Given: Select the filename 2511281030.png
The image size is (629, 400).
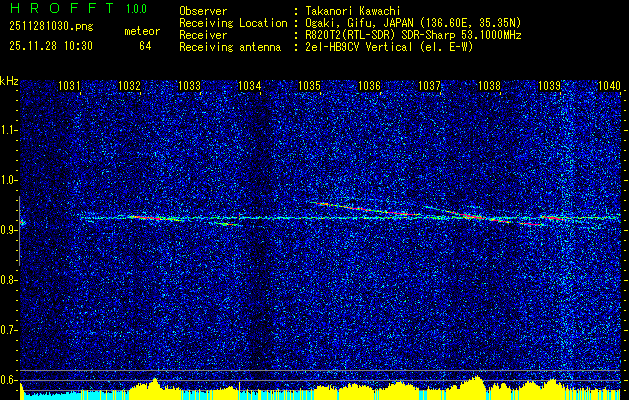Looking at the screenshot, I should coord(51,27).
